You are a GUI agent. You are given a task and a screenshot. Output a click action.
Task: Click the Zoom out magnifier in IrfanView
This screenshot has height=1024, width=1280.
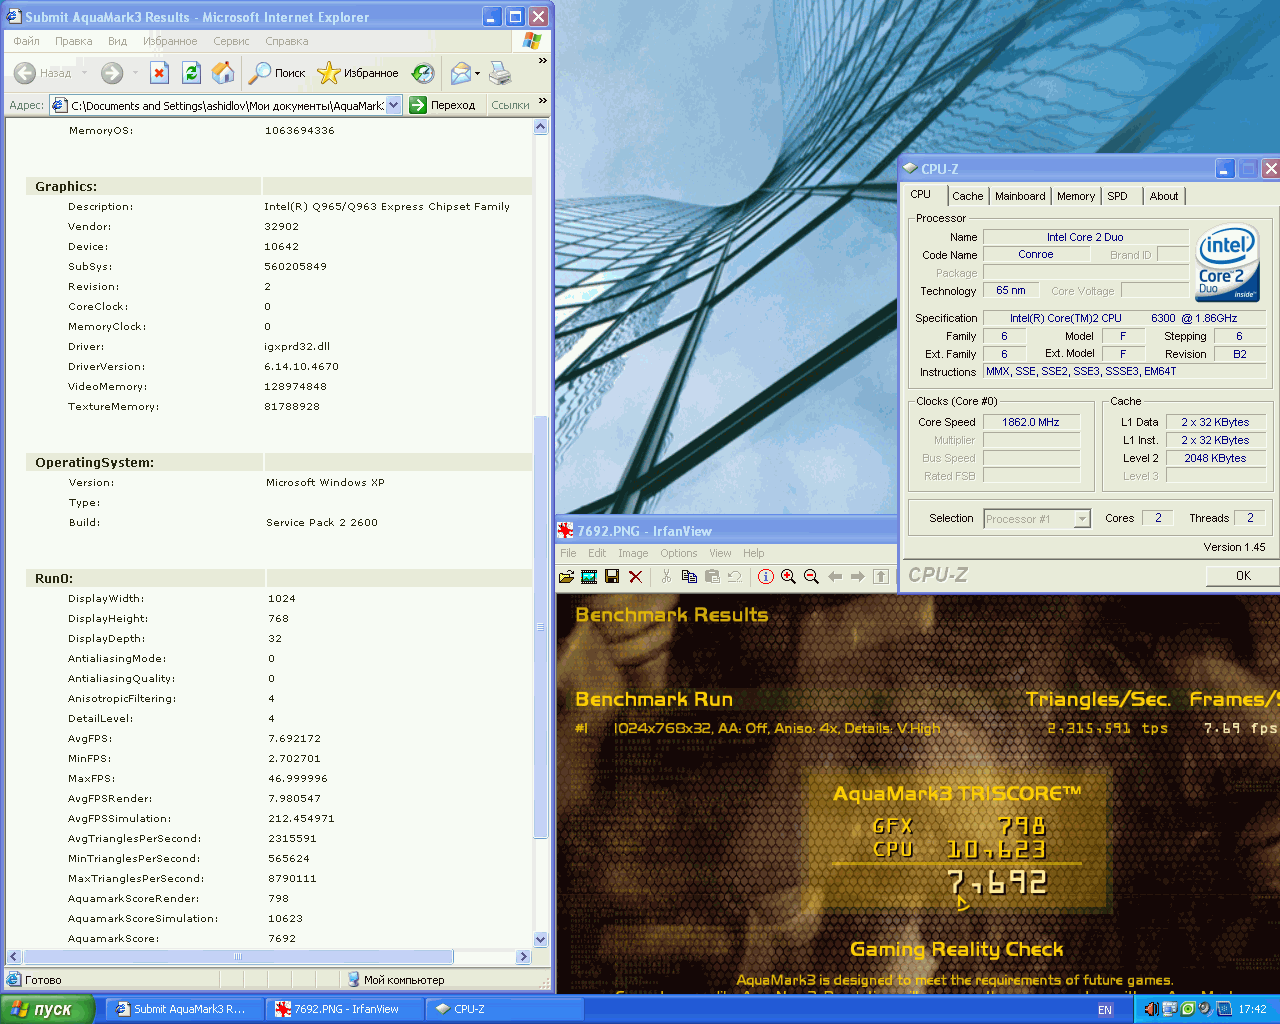[812, 576]
